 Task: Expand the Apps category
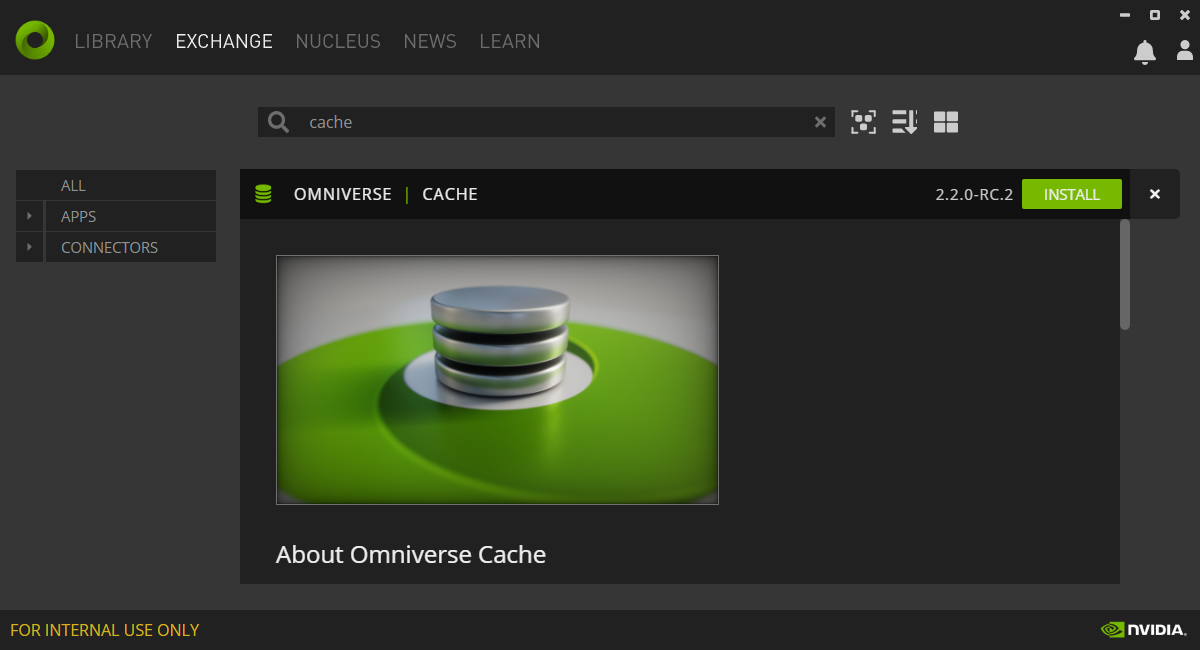30,216
